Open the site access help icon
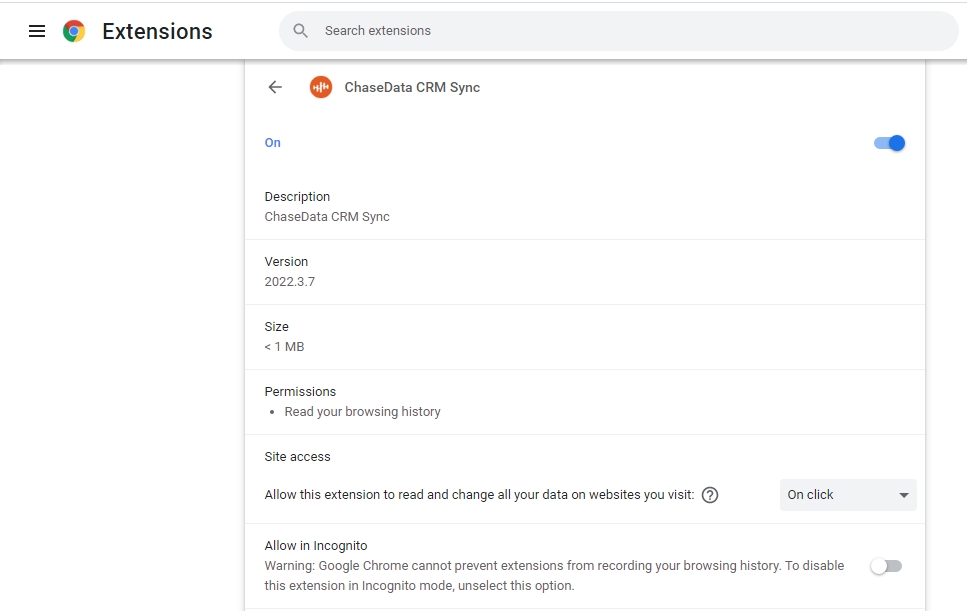 coord(710,495)
